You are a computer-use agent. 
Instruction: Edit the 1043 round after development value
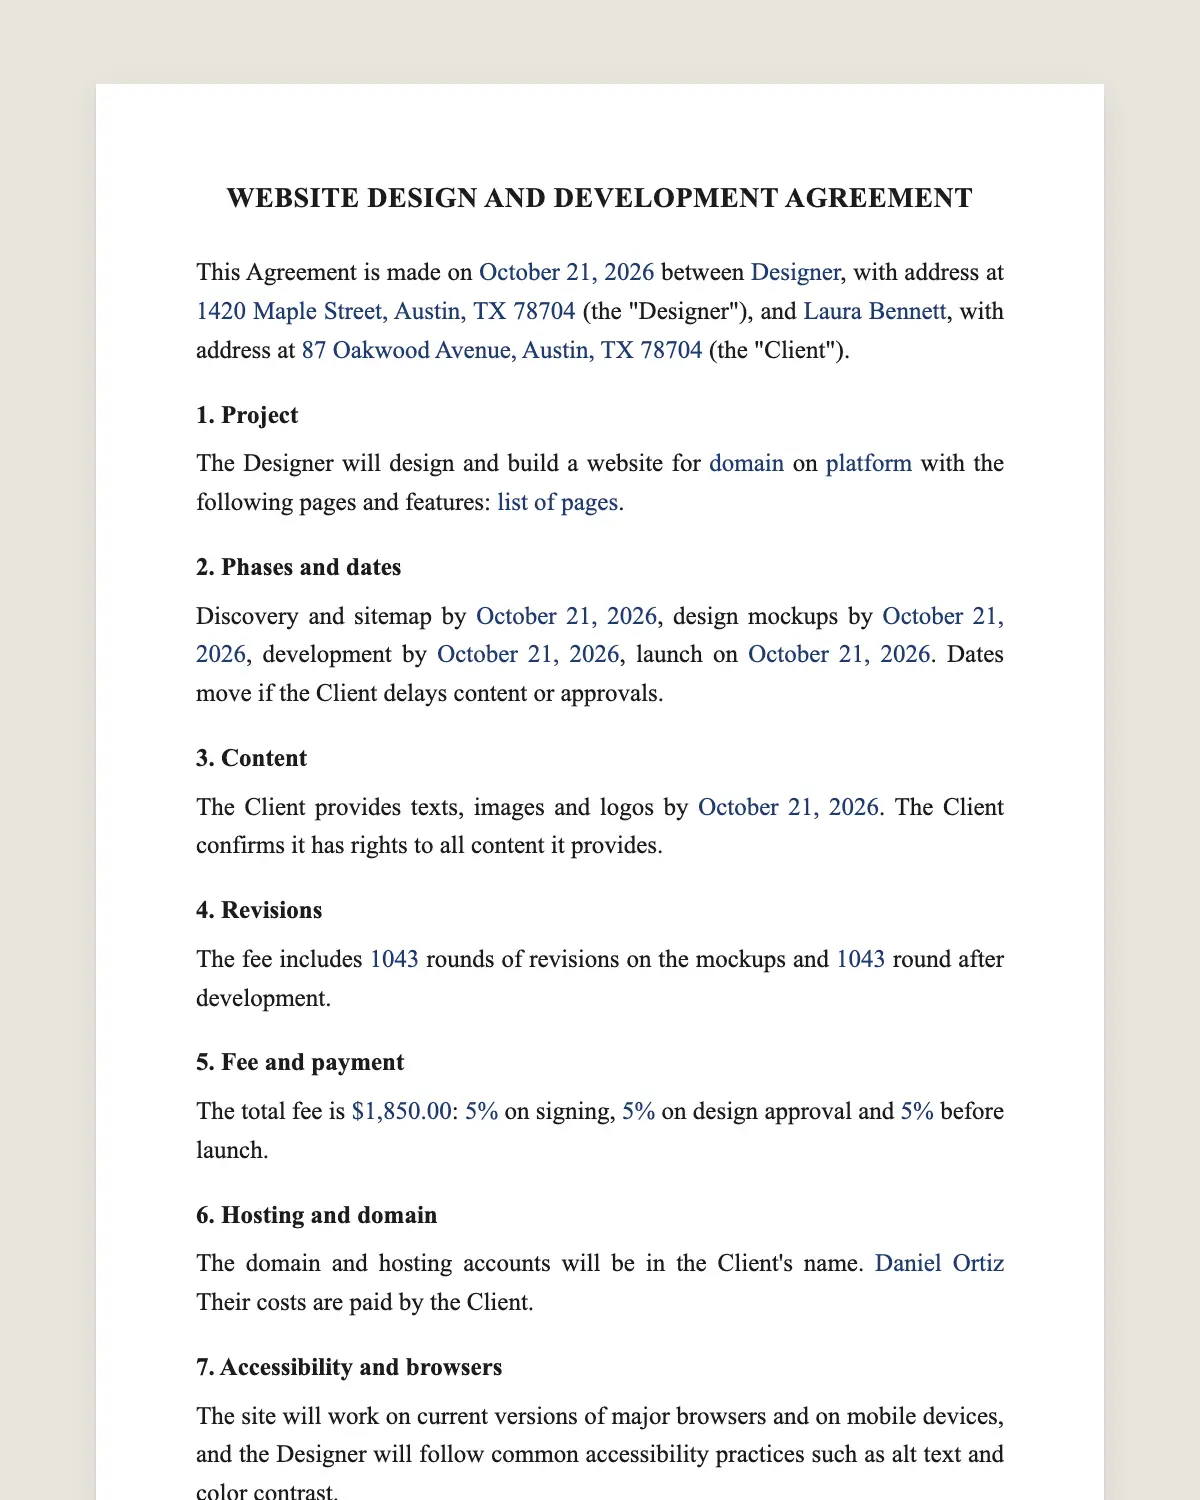861,959
